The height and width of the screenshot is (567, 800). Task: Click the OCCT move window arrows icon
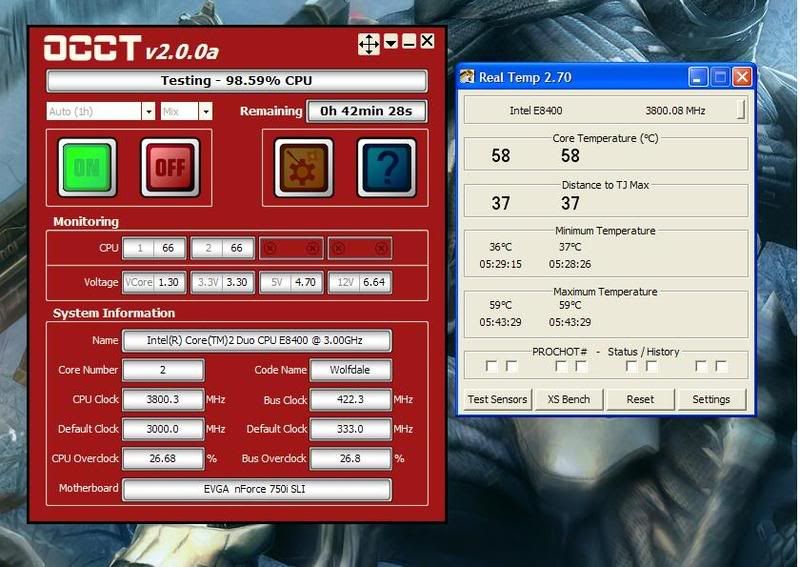[x=369, y=44]
